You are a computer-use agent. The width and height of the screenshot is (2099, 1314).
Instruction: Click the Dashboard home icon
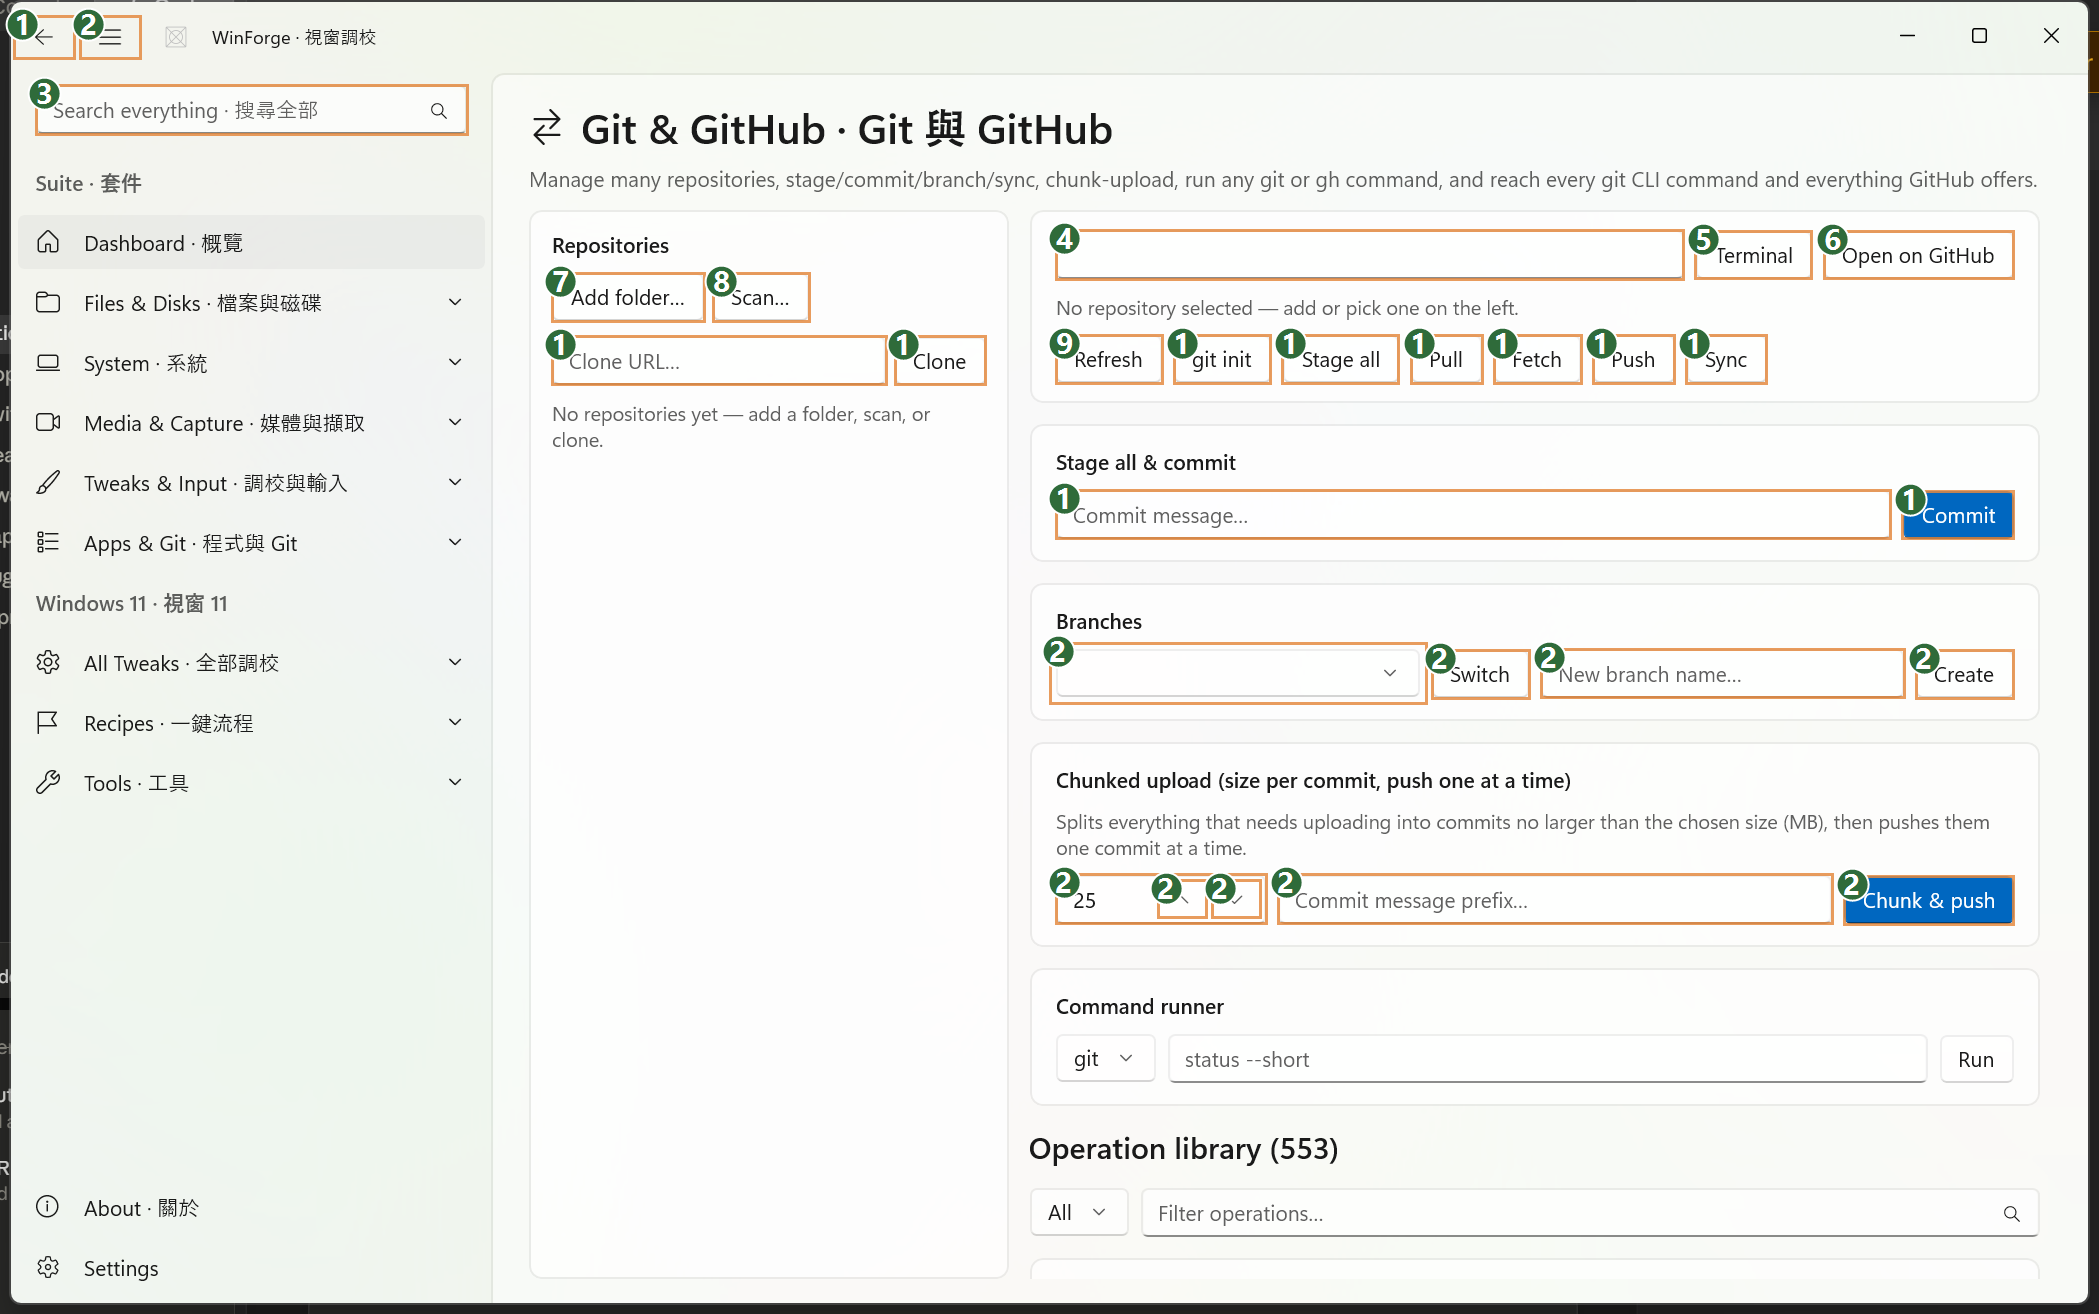tap(48, 242)
